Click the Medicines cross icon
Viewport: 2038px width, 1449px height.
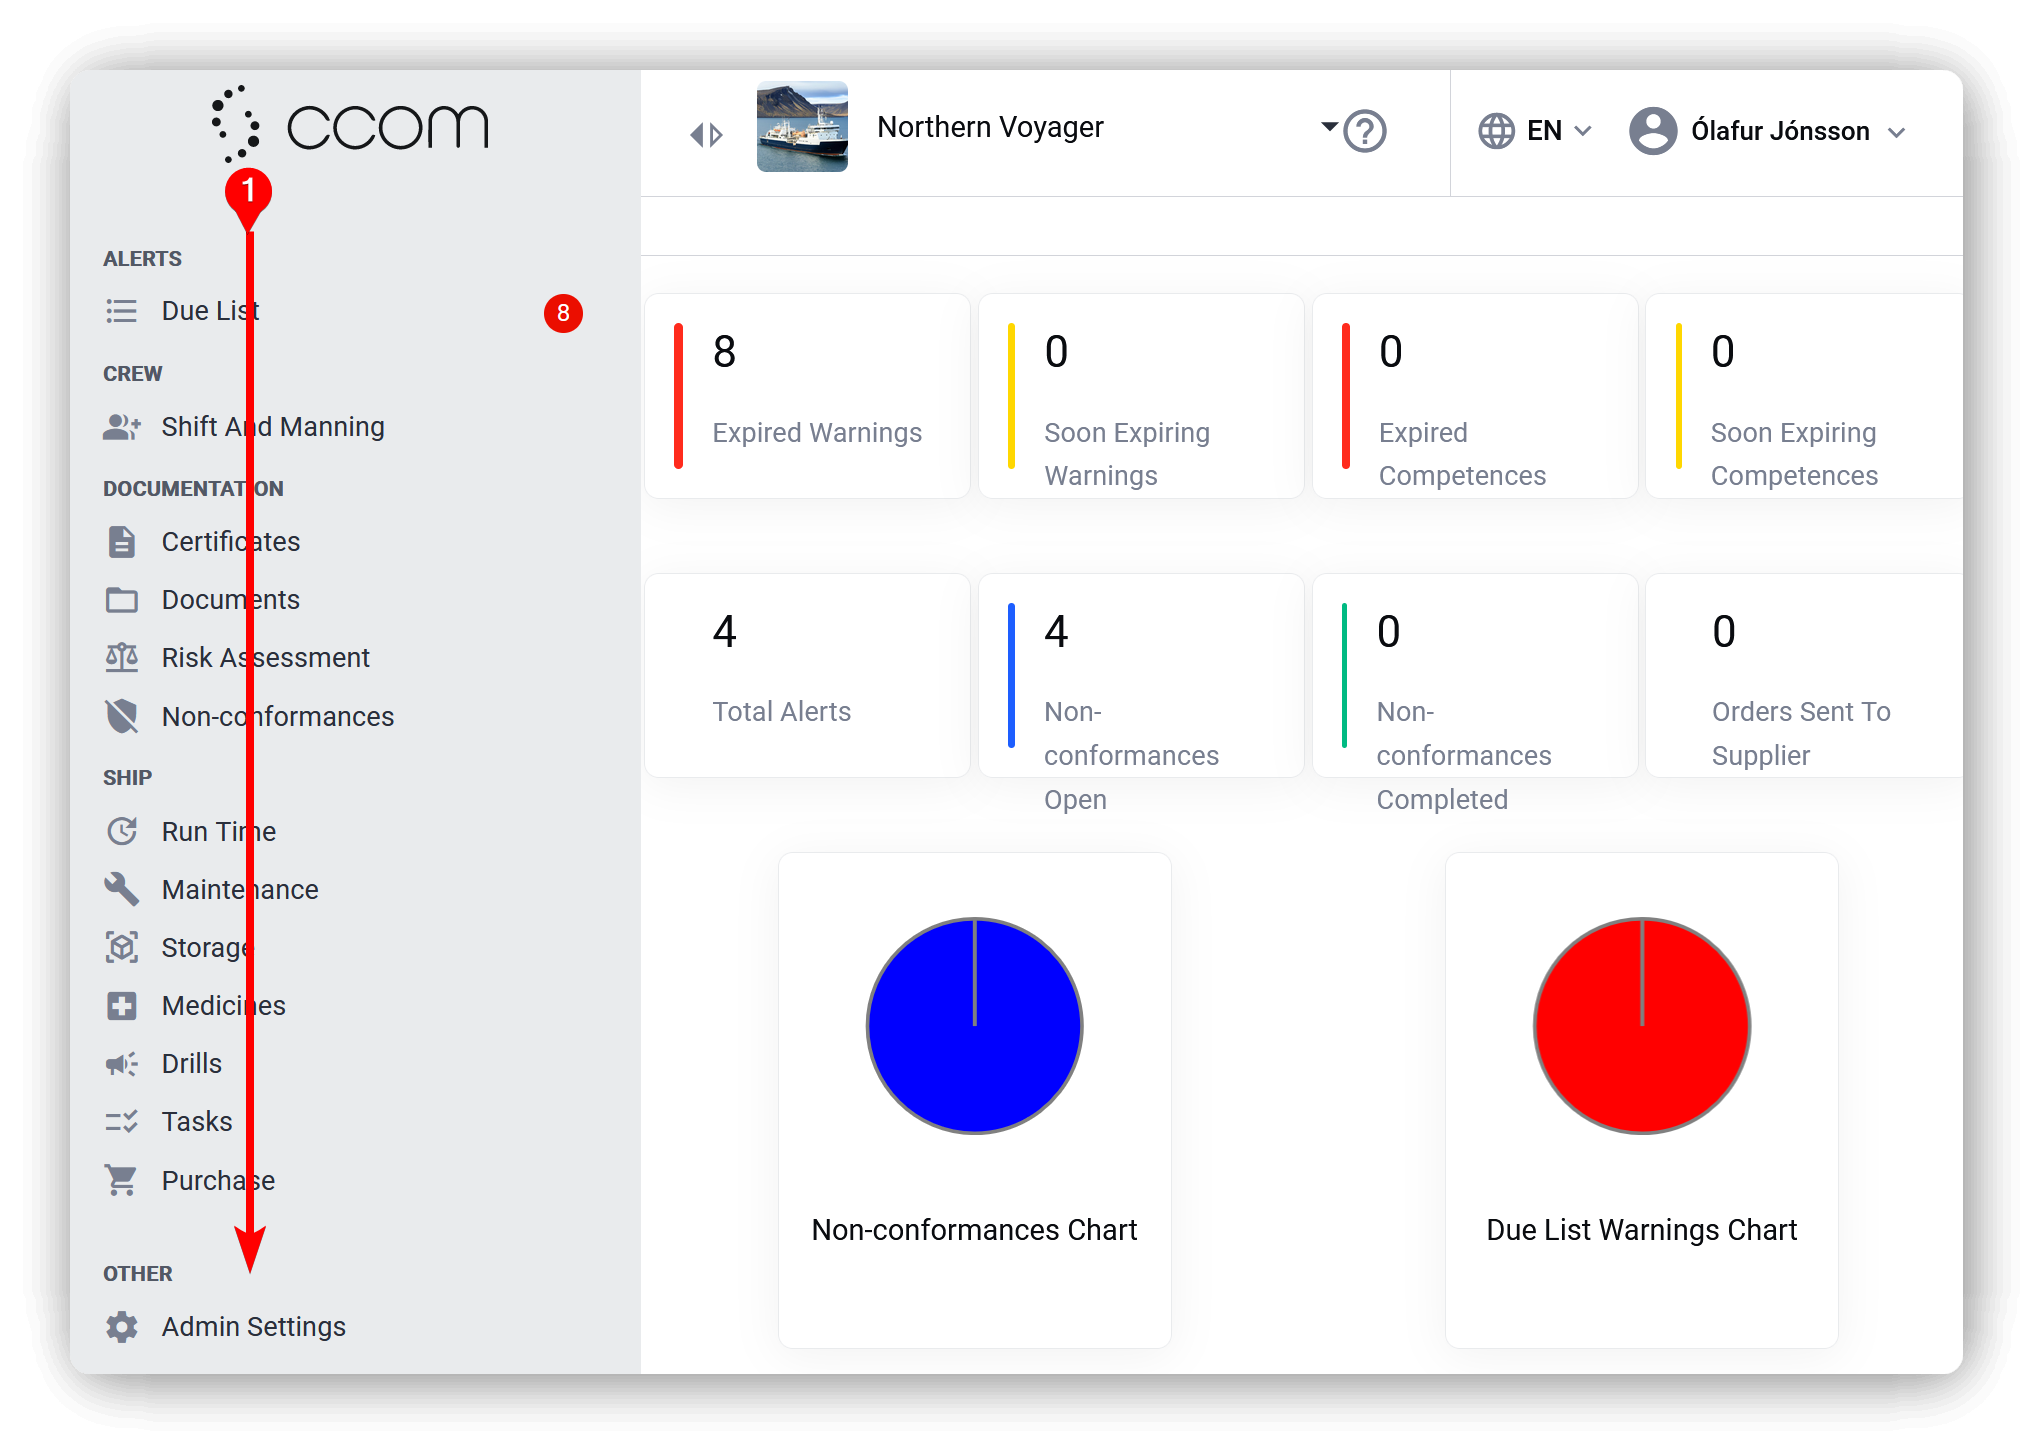pos(121,1005)
